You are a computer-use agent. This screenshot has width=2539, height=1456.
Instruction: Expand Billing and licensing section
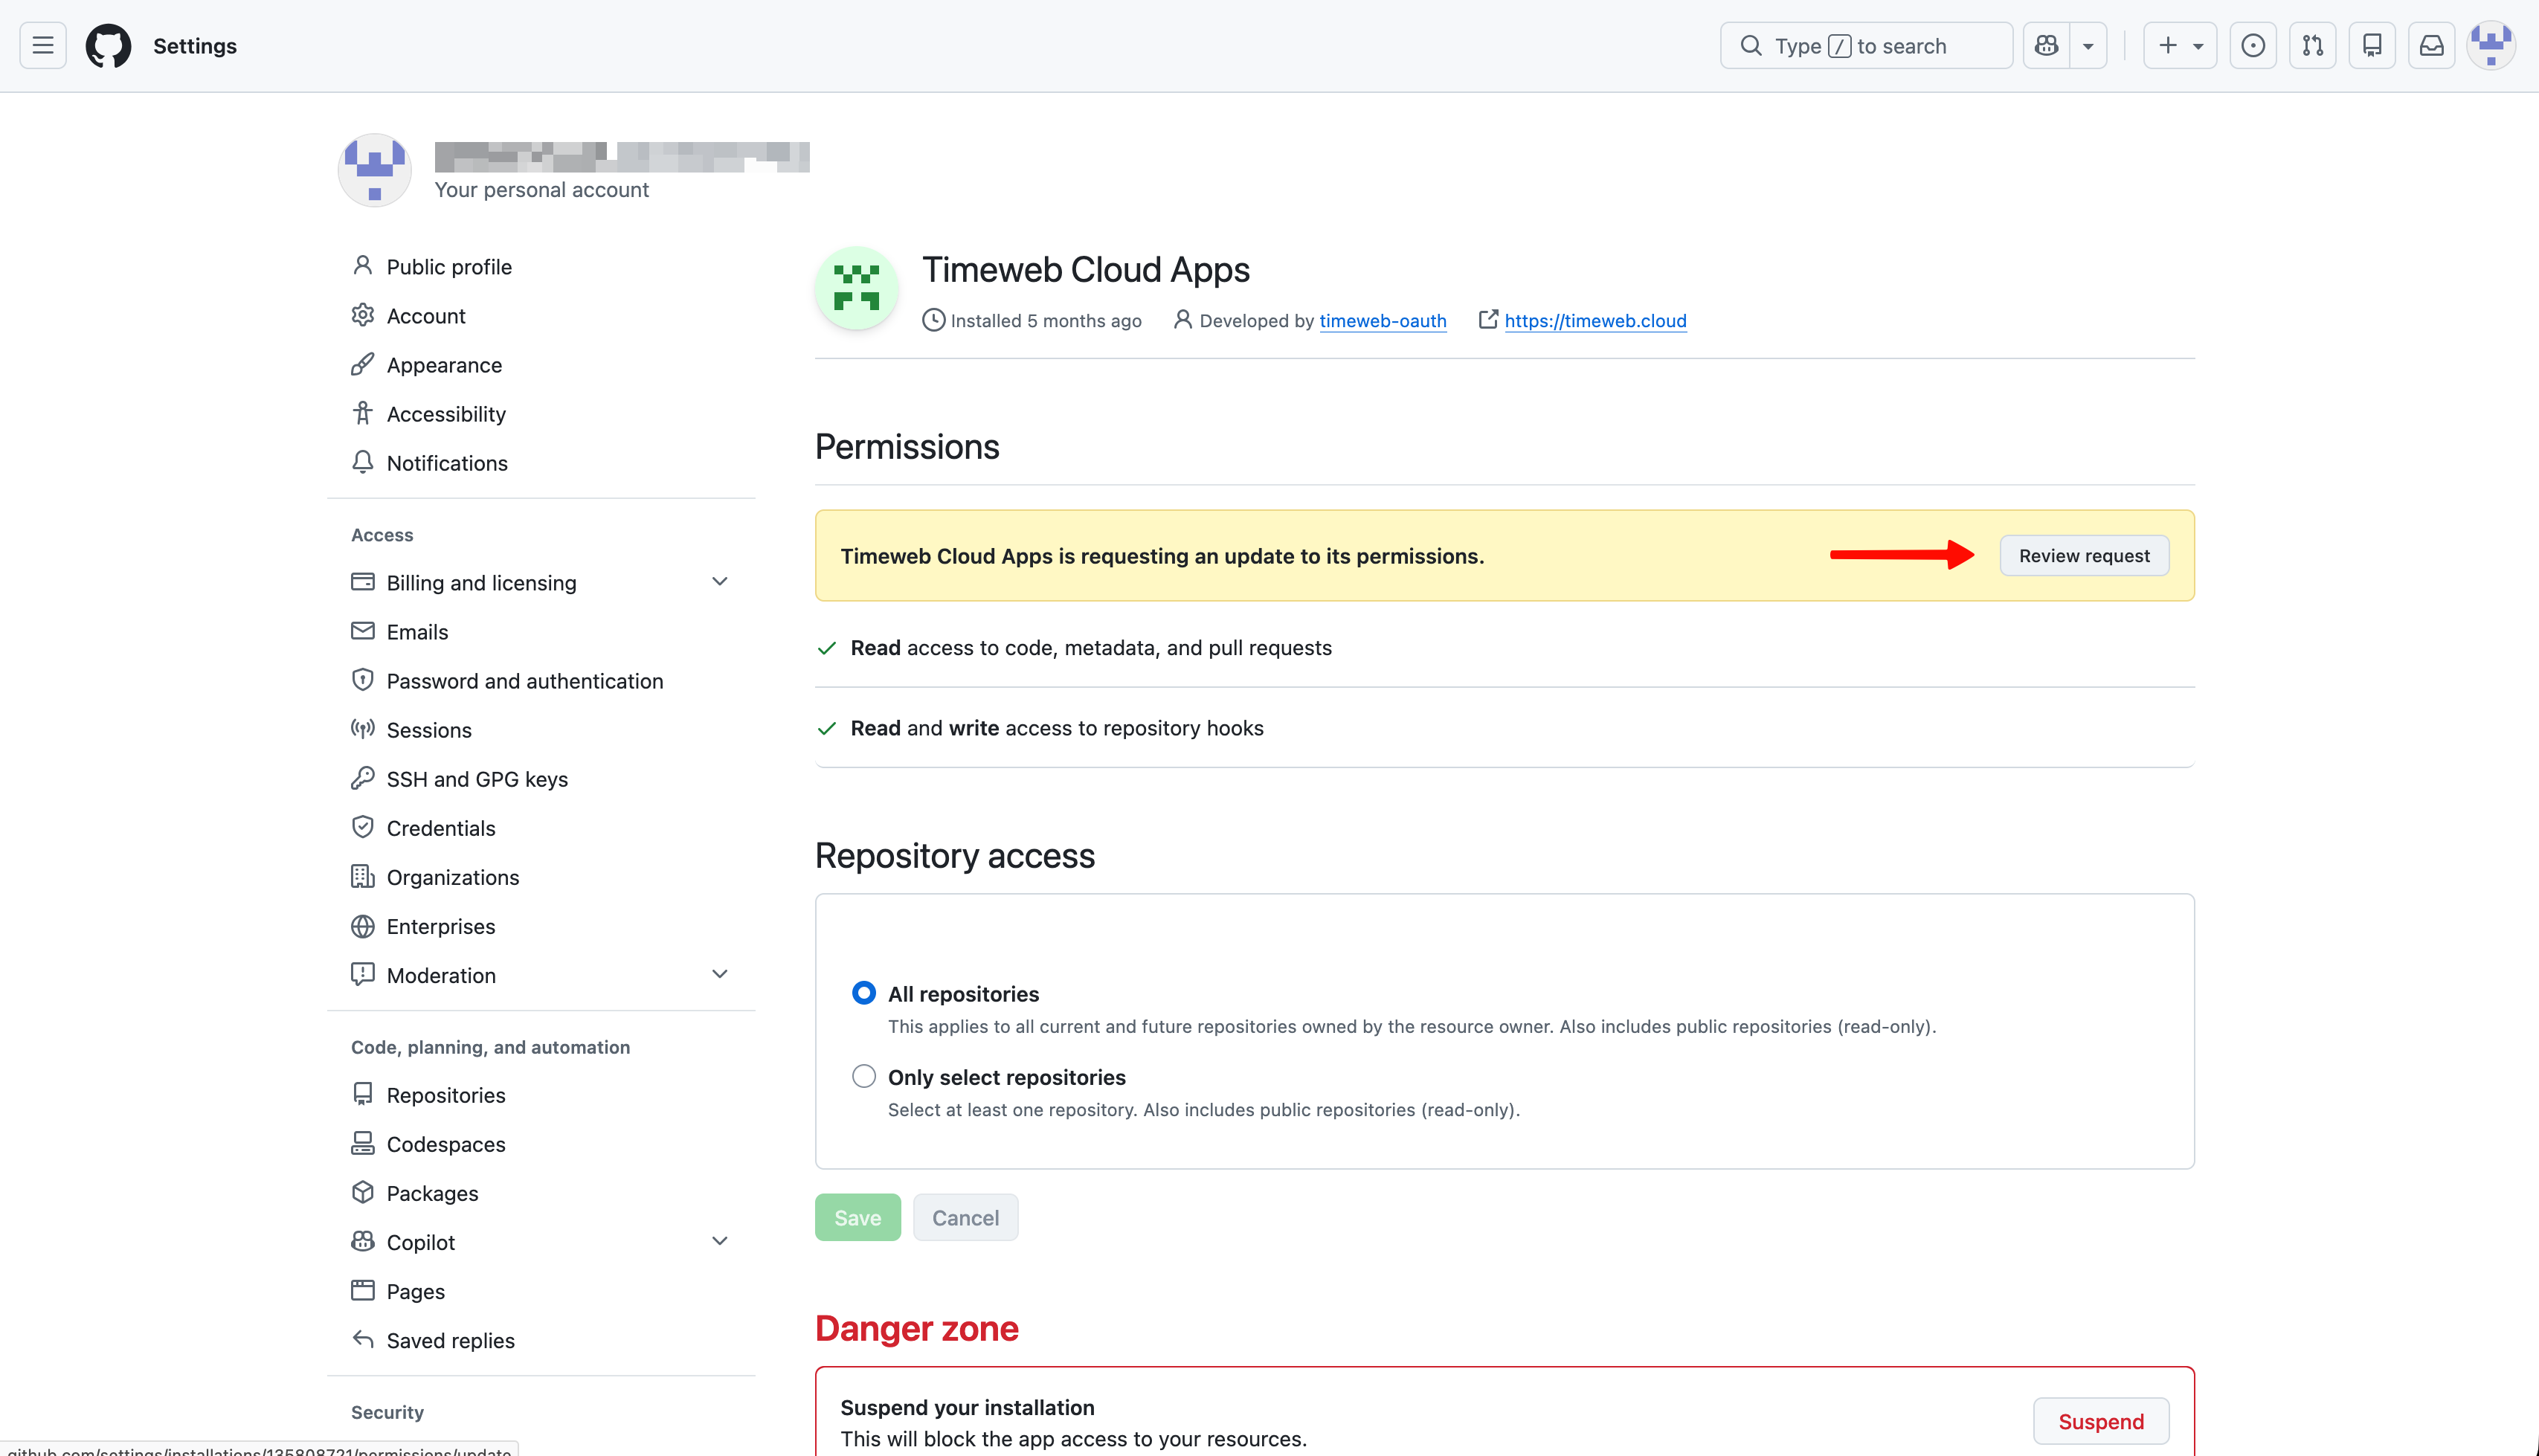point(719,581)
